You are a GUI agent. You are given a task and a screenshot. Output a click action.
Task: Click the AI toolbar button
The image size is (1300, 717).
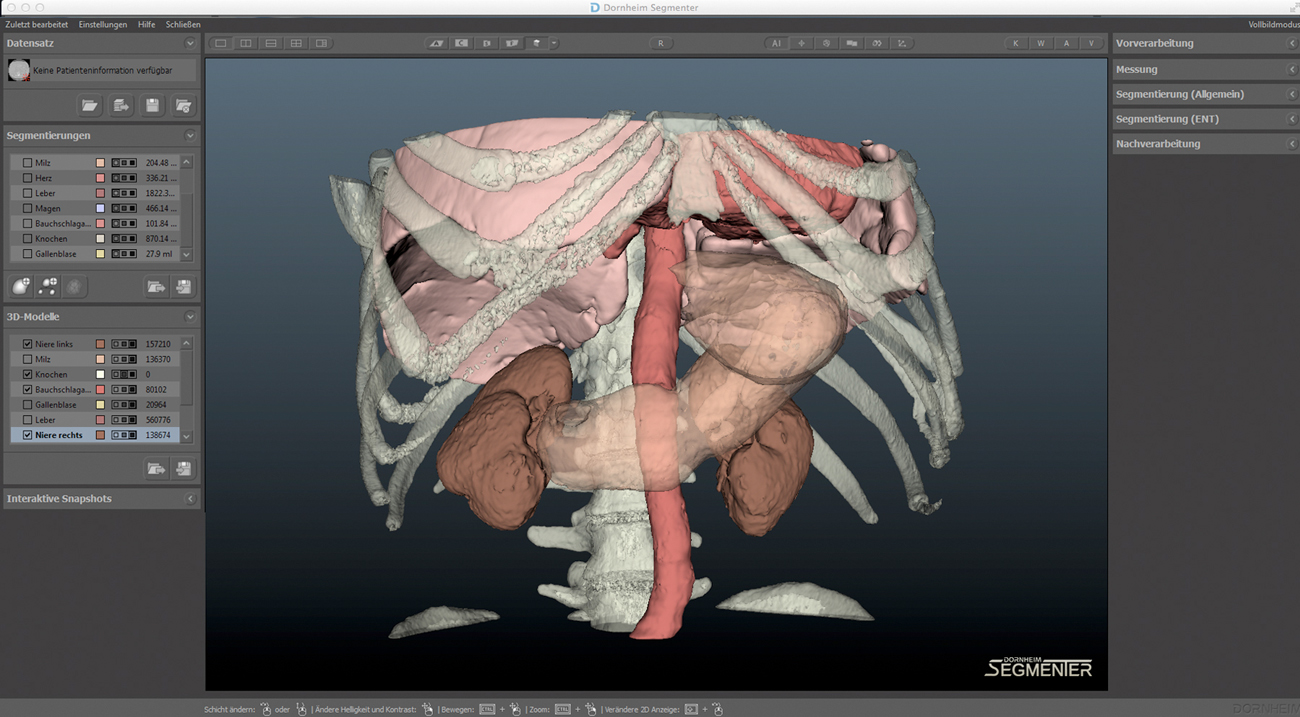click(x=776, y=43)
